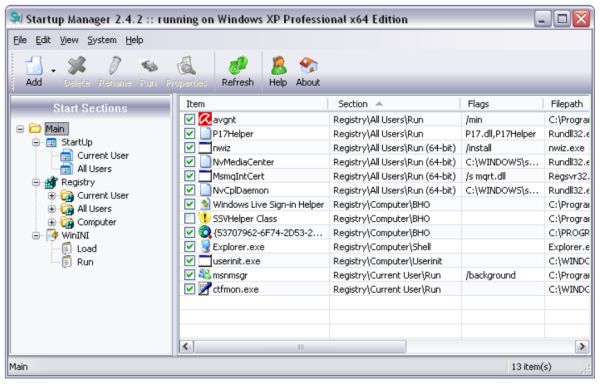
Task: Select the WinINI Load item
Action: click(x=86, y=249)
